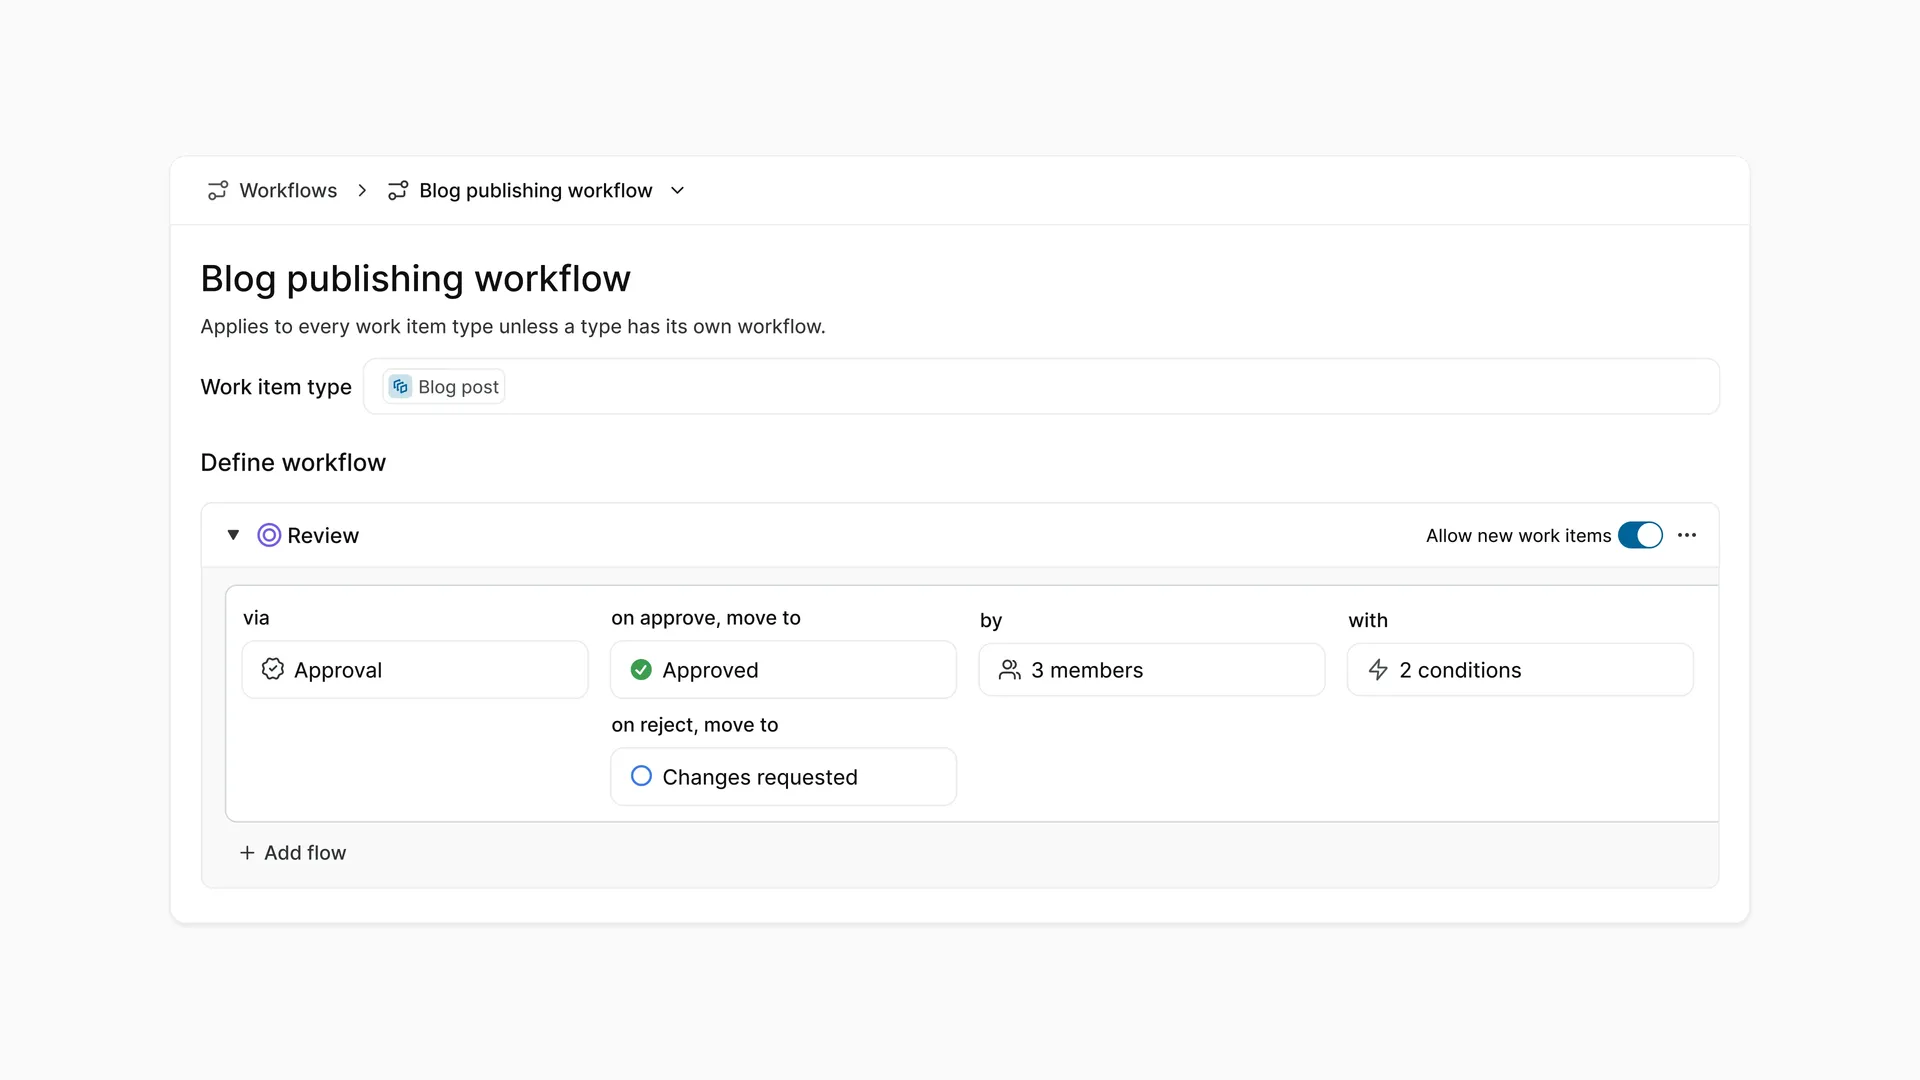
Task: Click the Blog publishing workflow page title
Action: coord(415,279)
